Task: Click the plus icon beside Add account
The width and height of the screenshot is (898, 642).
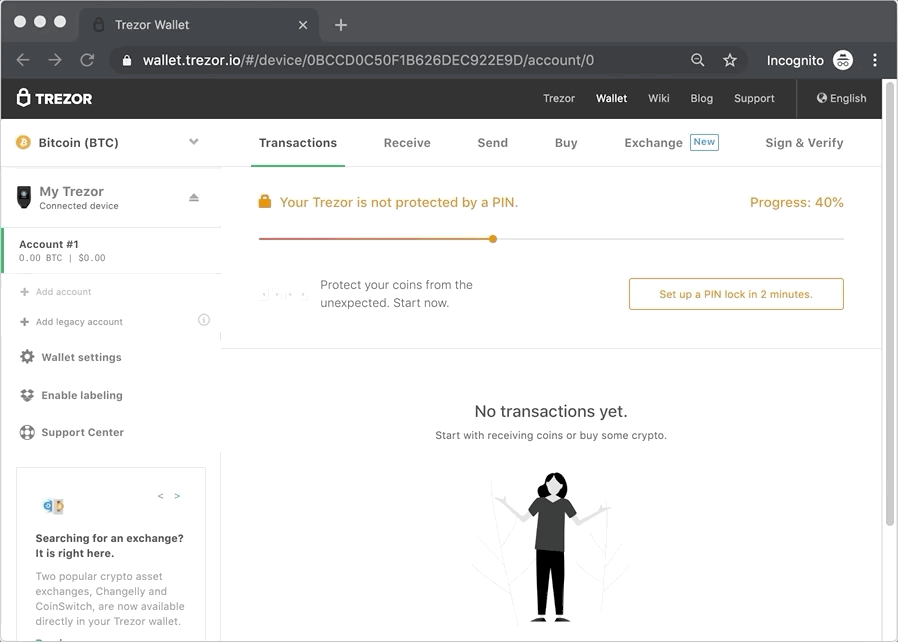Action: pos(25,292)
